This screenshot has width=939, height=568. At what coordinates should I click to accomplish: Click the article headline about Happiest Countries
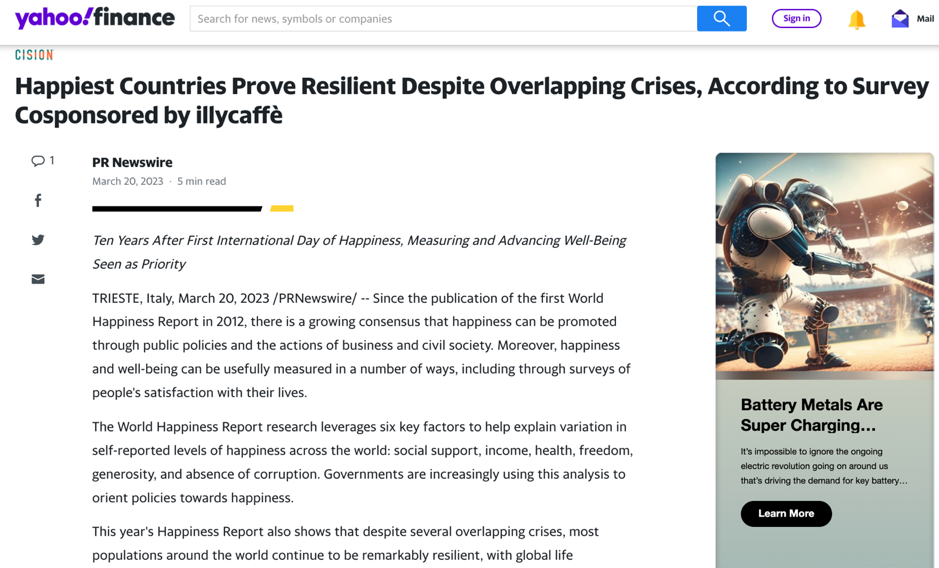click(471, 100)
